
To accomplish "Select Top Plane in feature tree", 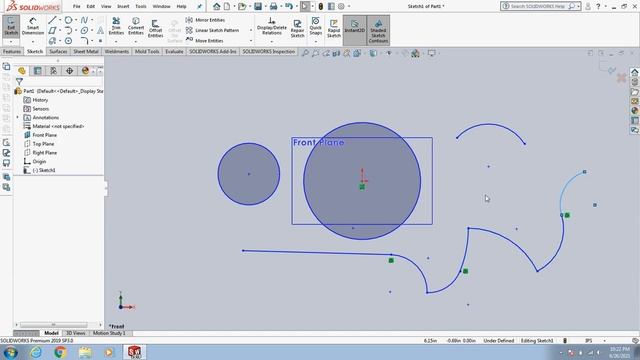I will point(43,144).
